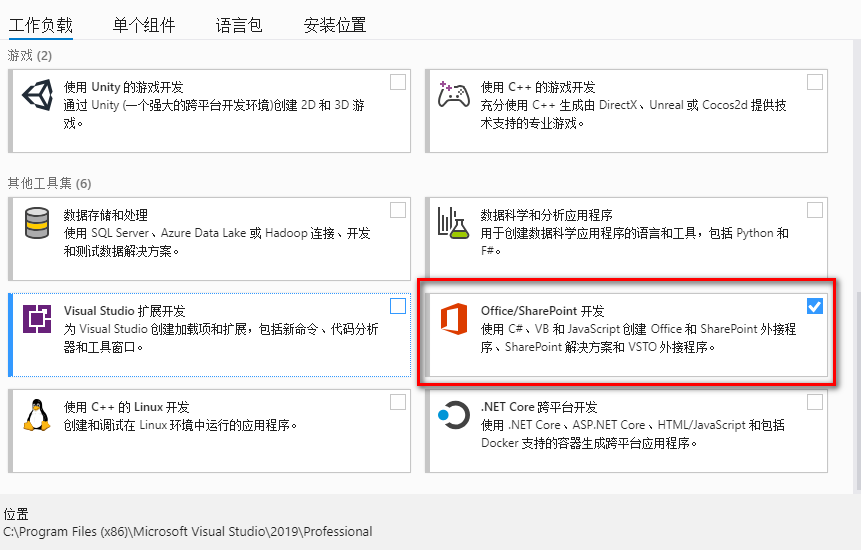This screenshot has height=550, width=861.
Task: Click the C++ game controller icon
Action: (x=454, y=94)
